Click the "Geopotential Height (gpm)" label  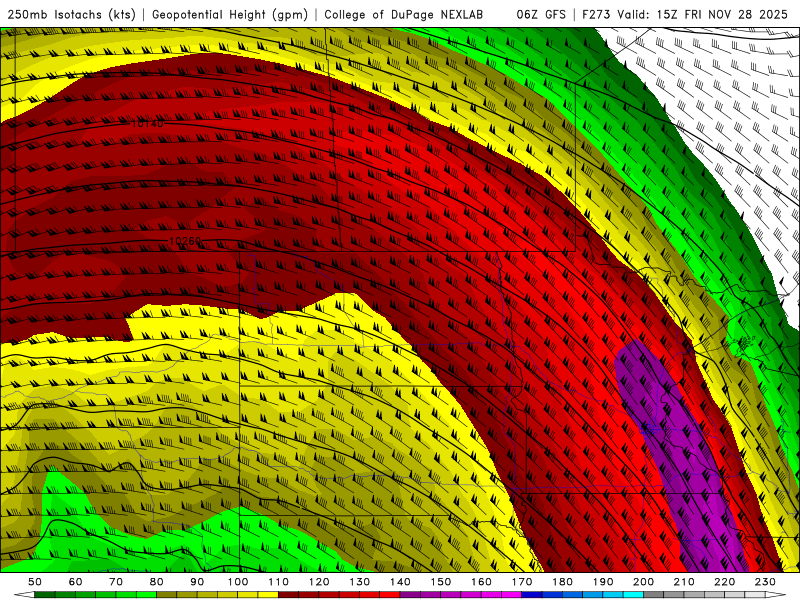click(230, 15)
